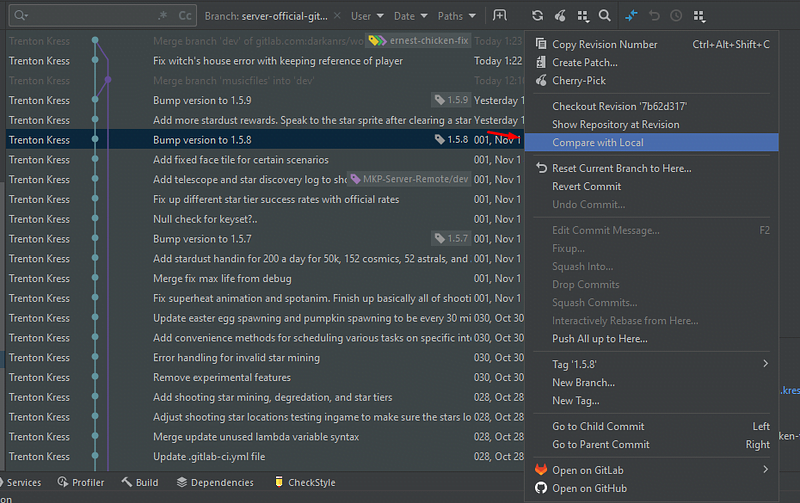
Task: Select Push All up to Here...
Action: (x=652, y=339)
